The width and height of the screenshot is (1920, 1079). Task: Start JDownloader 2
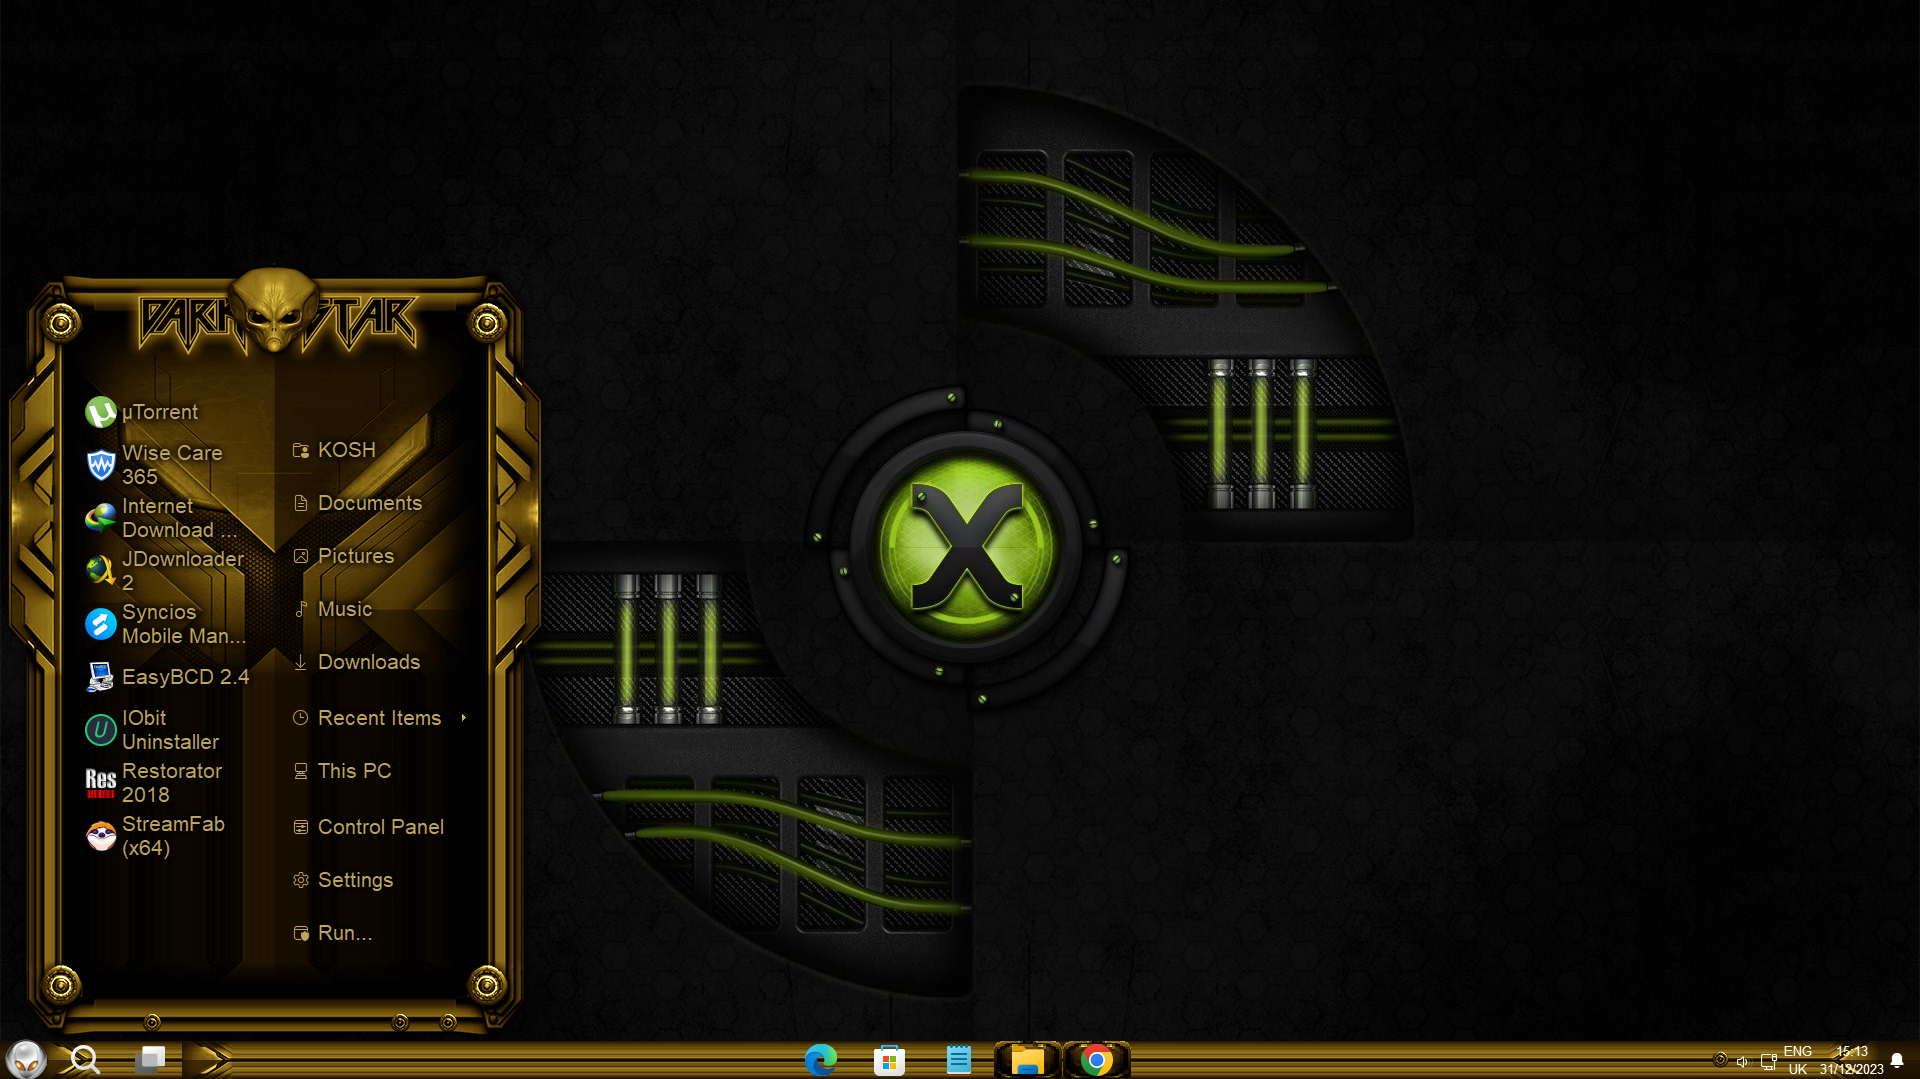pyautogui.click(x=183, y=570)
